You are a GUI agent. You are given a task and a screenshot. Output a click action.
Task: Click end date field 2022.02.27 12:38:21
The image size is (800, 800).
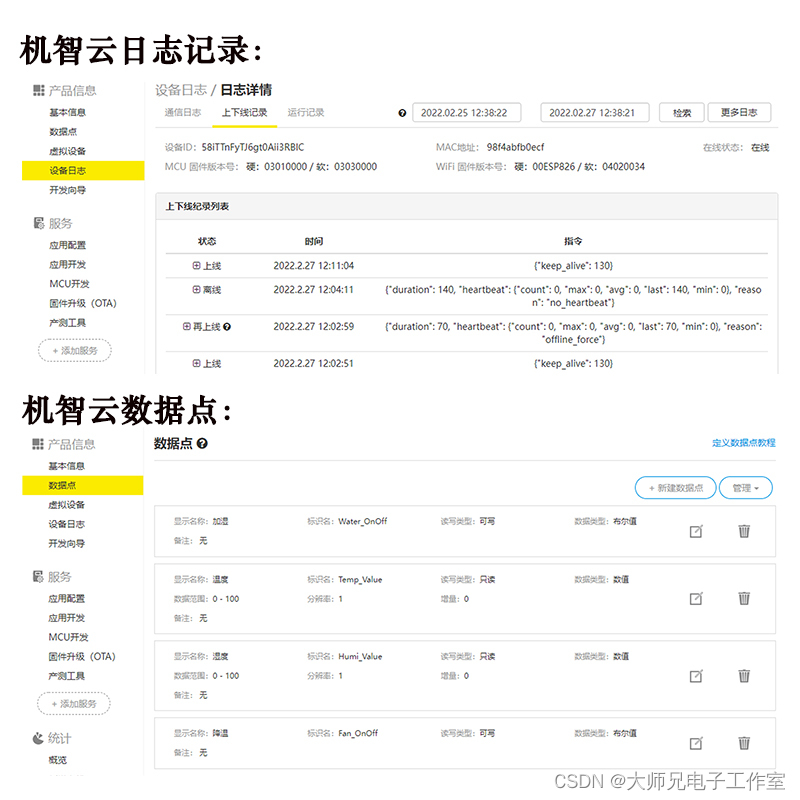point(594,112)
